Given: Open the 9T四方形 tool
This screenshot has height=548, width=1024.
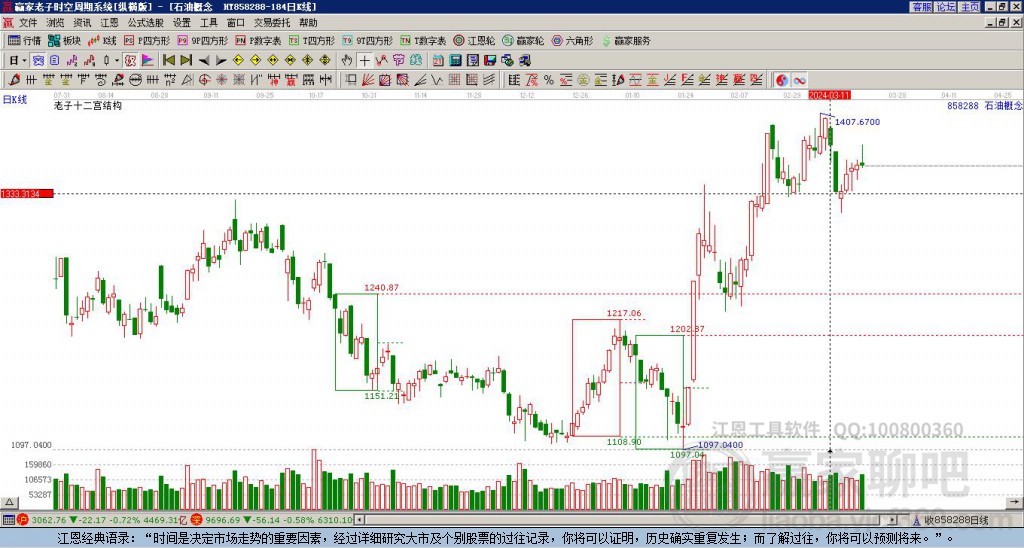Looking at the screenshot, I should point(368,40).
